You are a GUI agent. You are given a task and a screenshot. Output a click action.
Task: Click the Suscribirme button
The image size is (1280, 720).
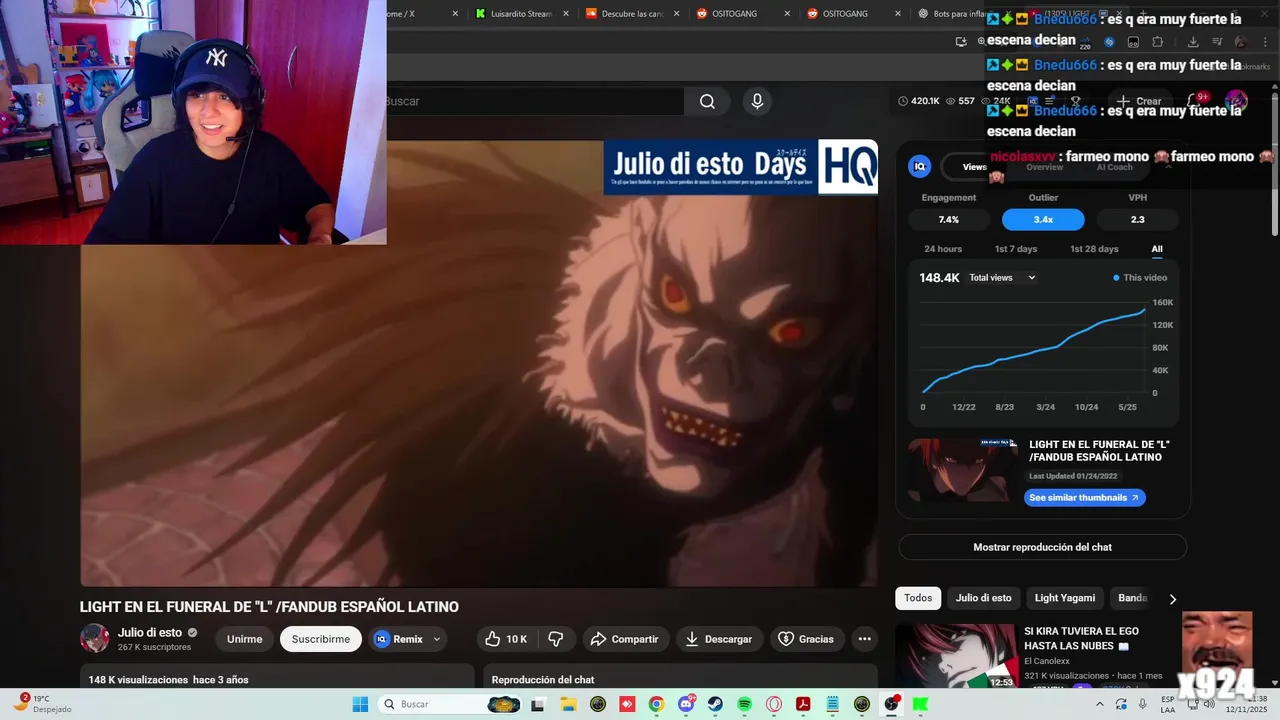[x=321, y=639]
